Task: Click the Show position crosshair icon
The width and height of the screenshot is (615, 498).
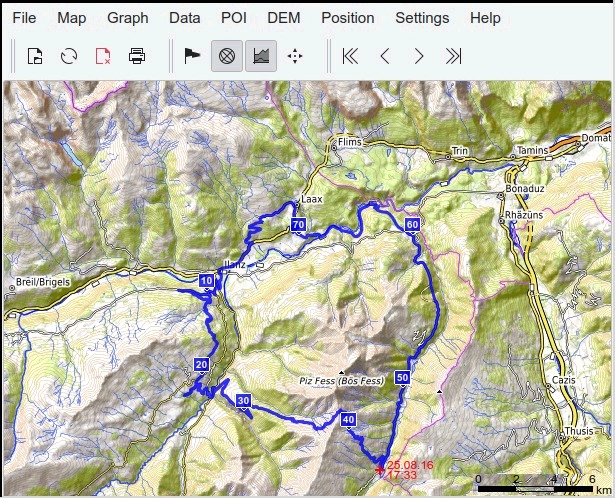Action: [x=295, y=56]
